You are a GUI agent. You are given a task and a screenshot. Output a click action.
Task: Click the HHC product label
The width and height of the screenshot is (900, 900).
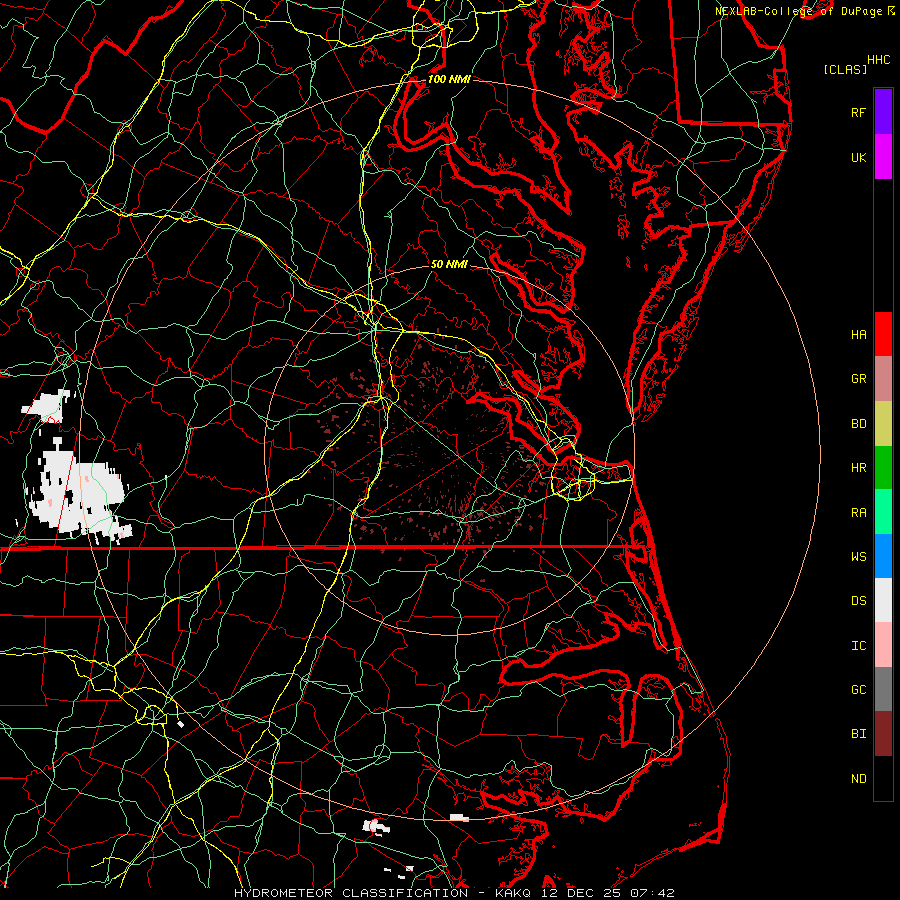[878, 60]
